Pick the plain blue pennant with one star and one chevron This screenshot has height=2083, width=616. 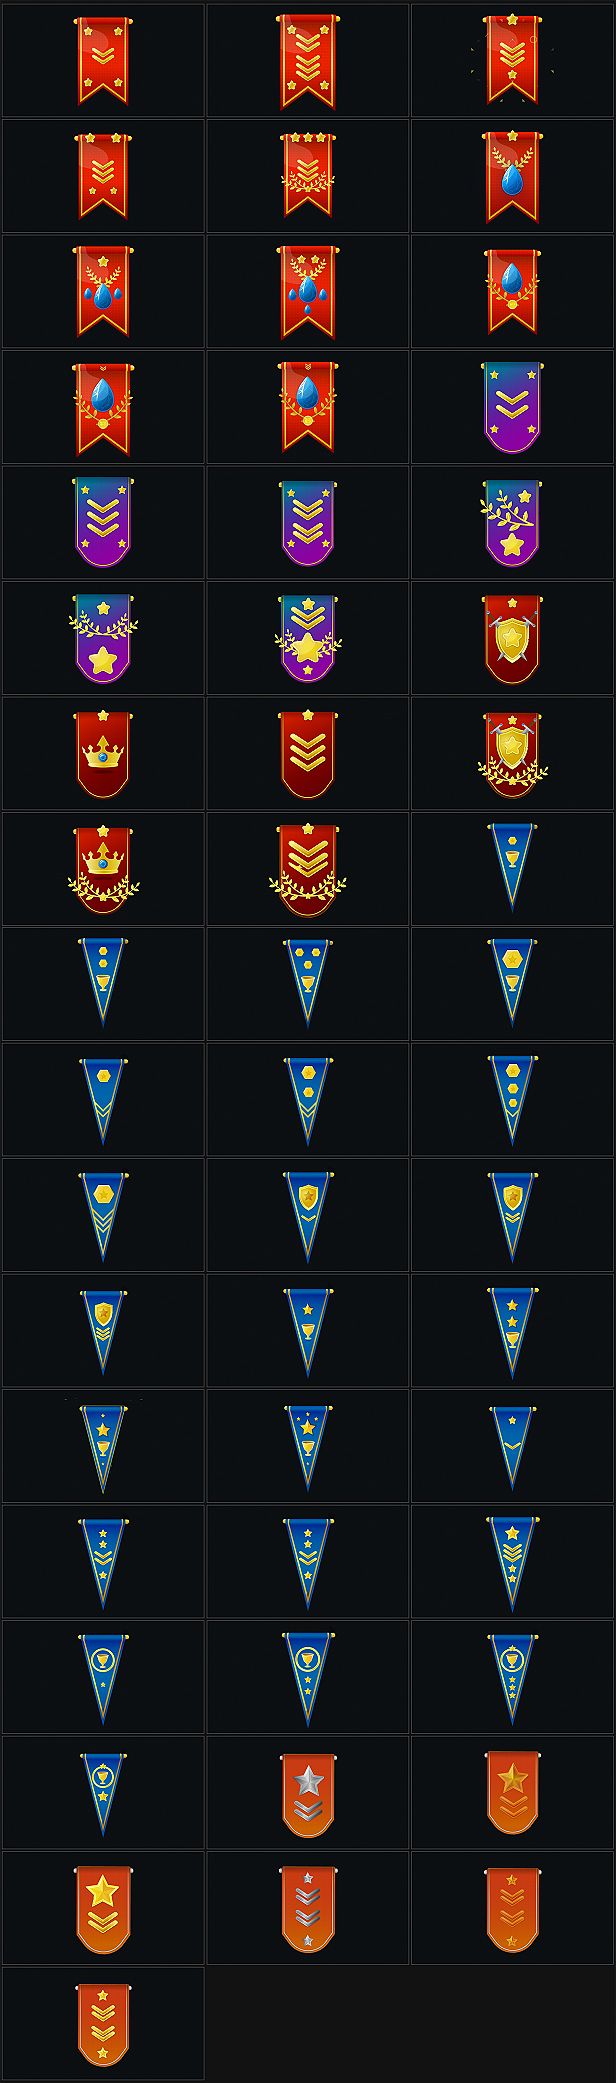(x=512, y=1445)
